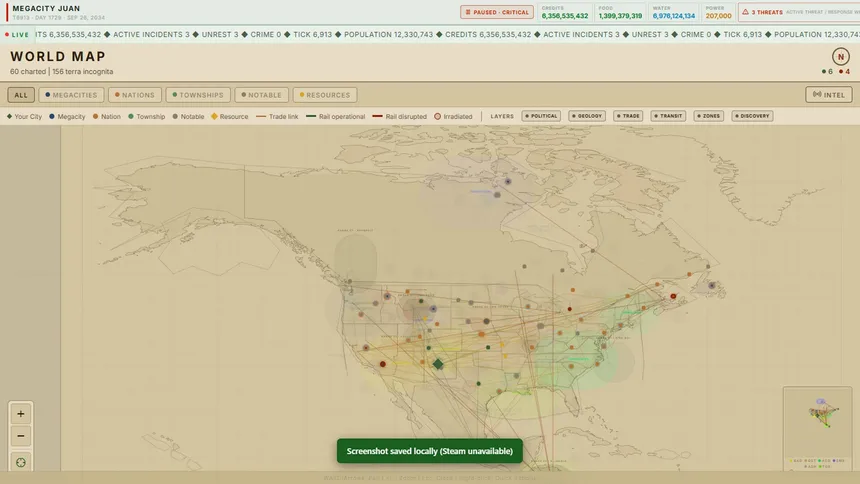Zoom out with the minus button

point(21,436)
